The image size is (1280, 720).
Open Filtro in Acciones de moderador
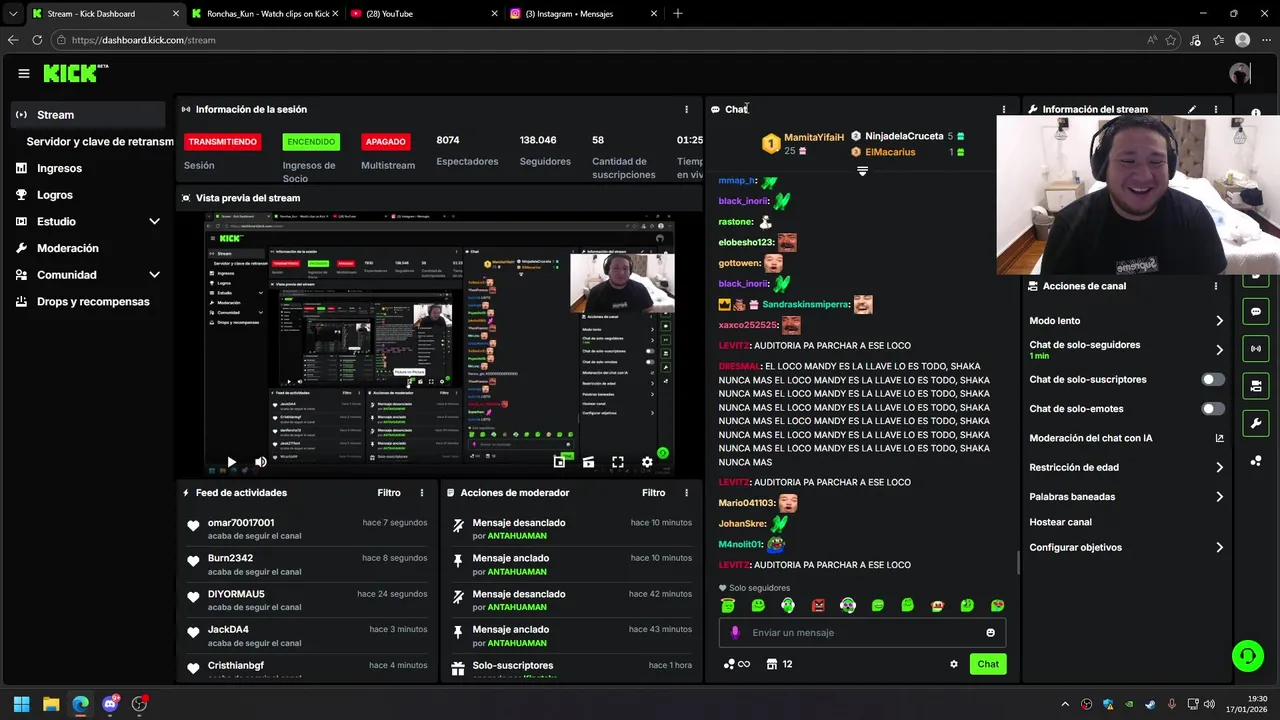pos(653,492)
